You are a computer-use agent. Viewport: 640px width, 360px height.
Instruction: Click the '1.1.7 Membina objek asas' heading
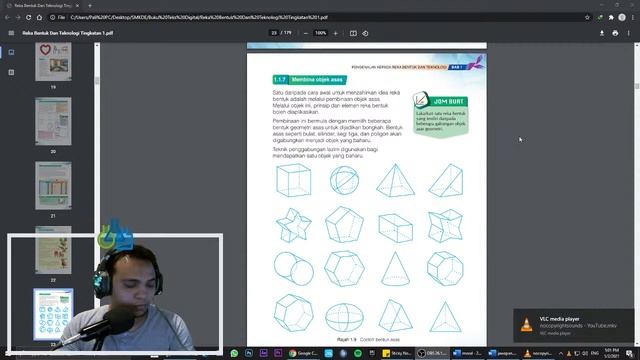coord(310,80)
